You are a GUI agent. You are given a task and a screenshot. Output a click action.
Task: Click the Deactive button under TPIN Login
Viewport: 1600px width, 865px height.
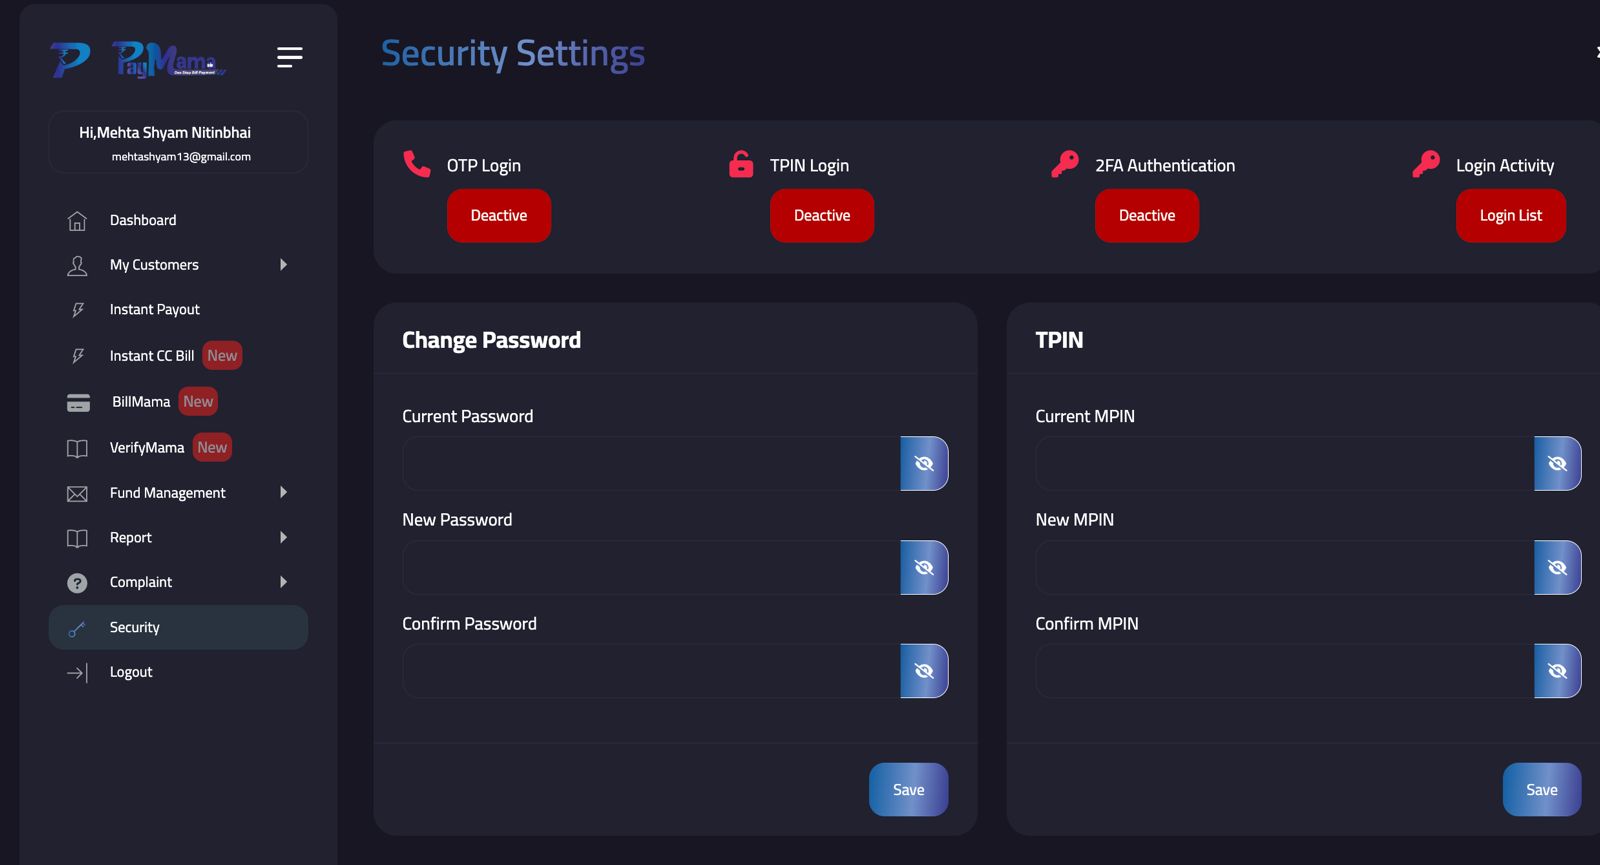tap(822, 216)
